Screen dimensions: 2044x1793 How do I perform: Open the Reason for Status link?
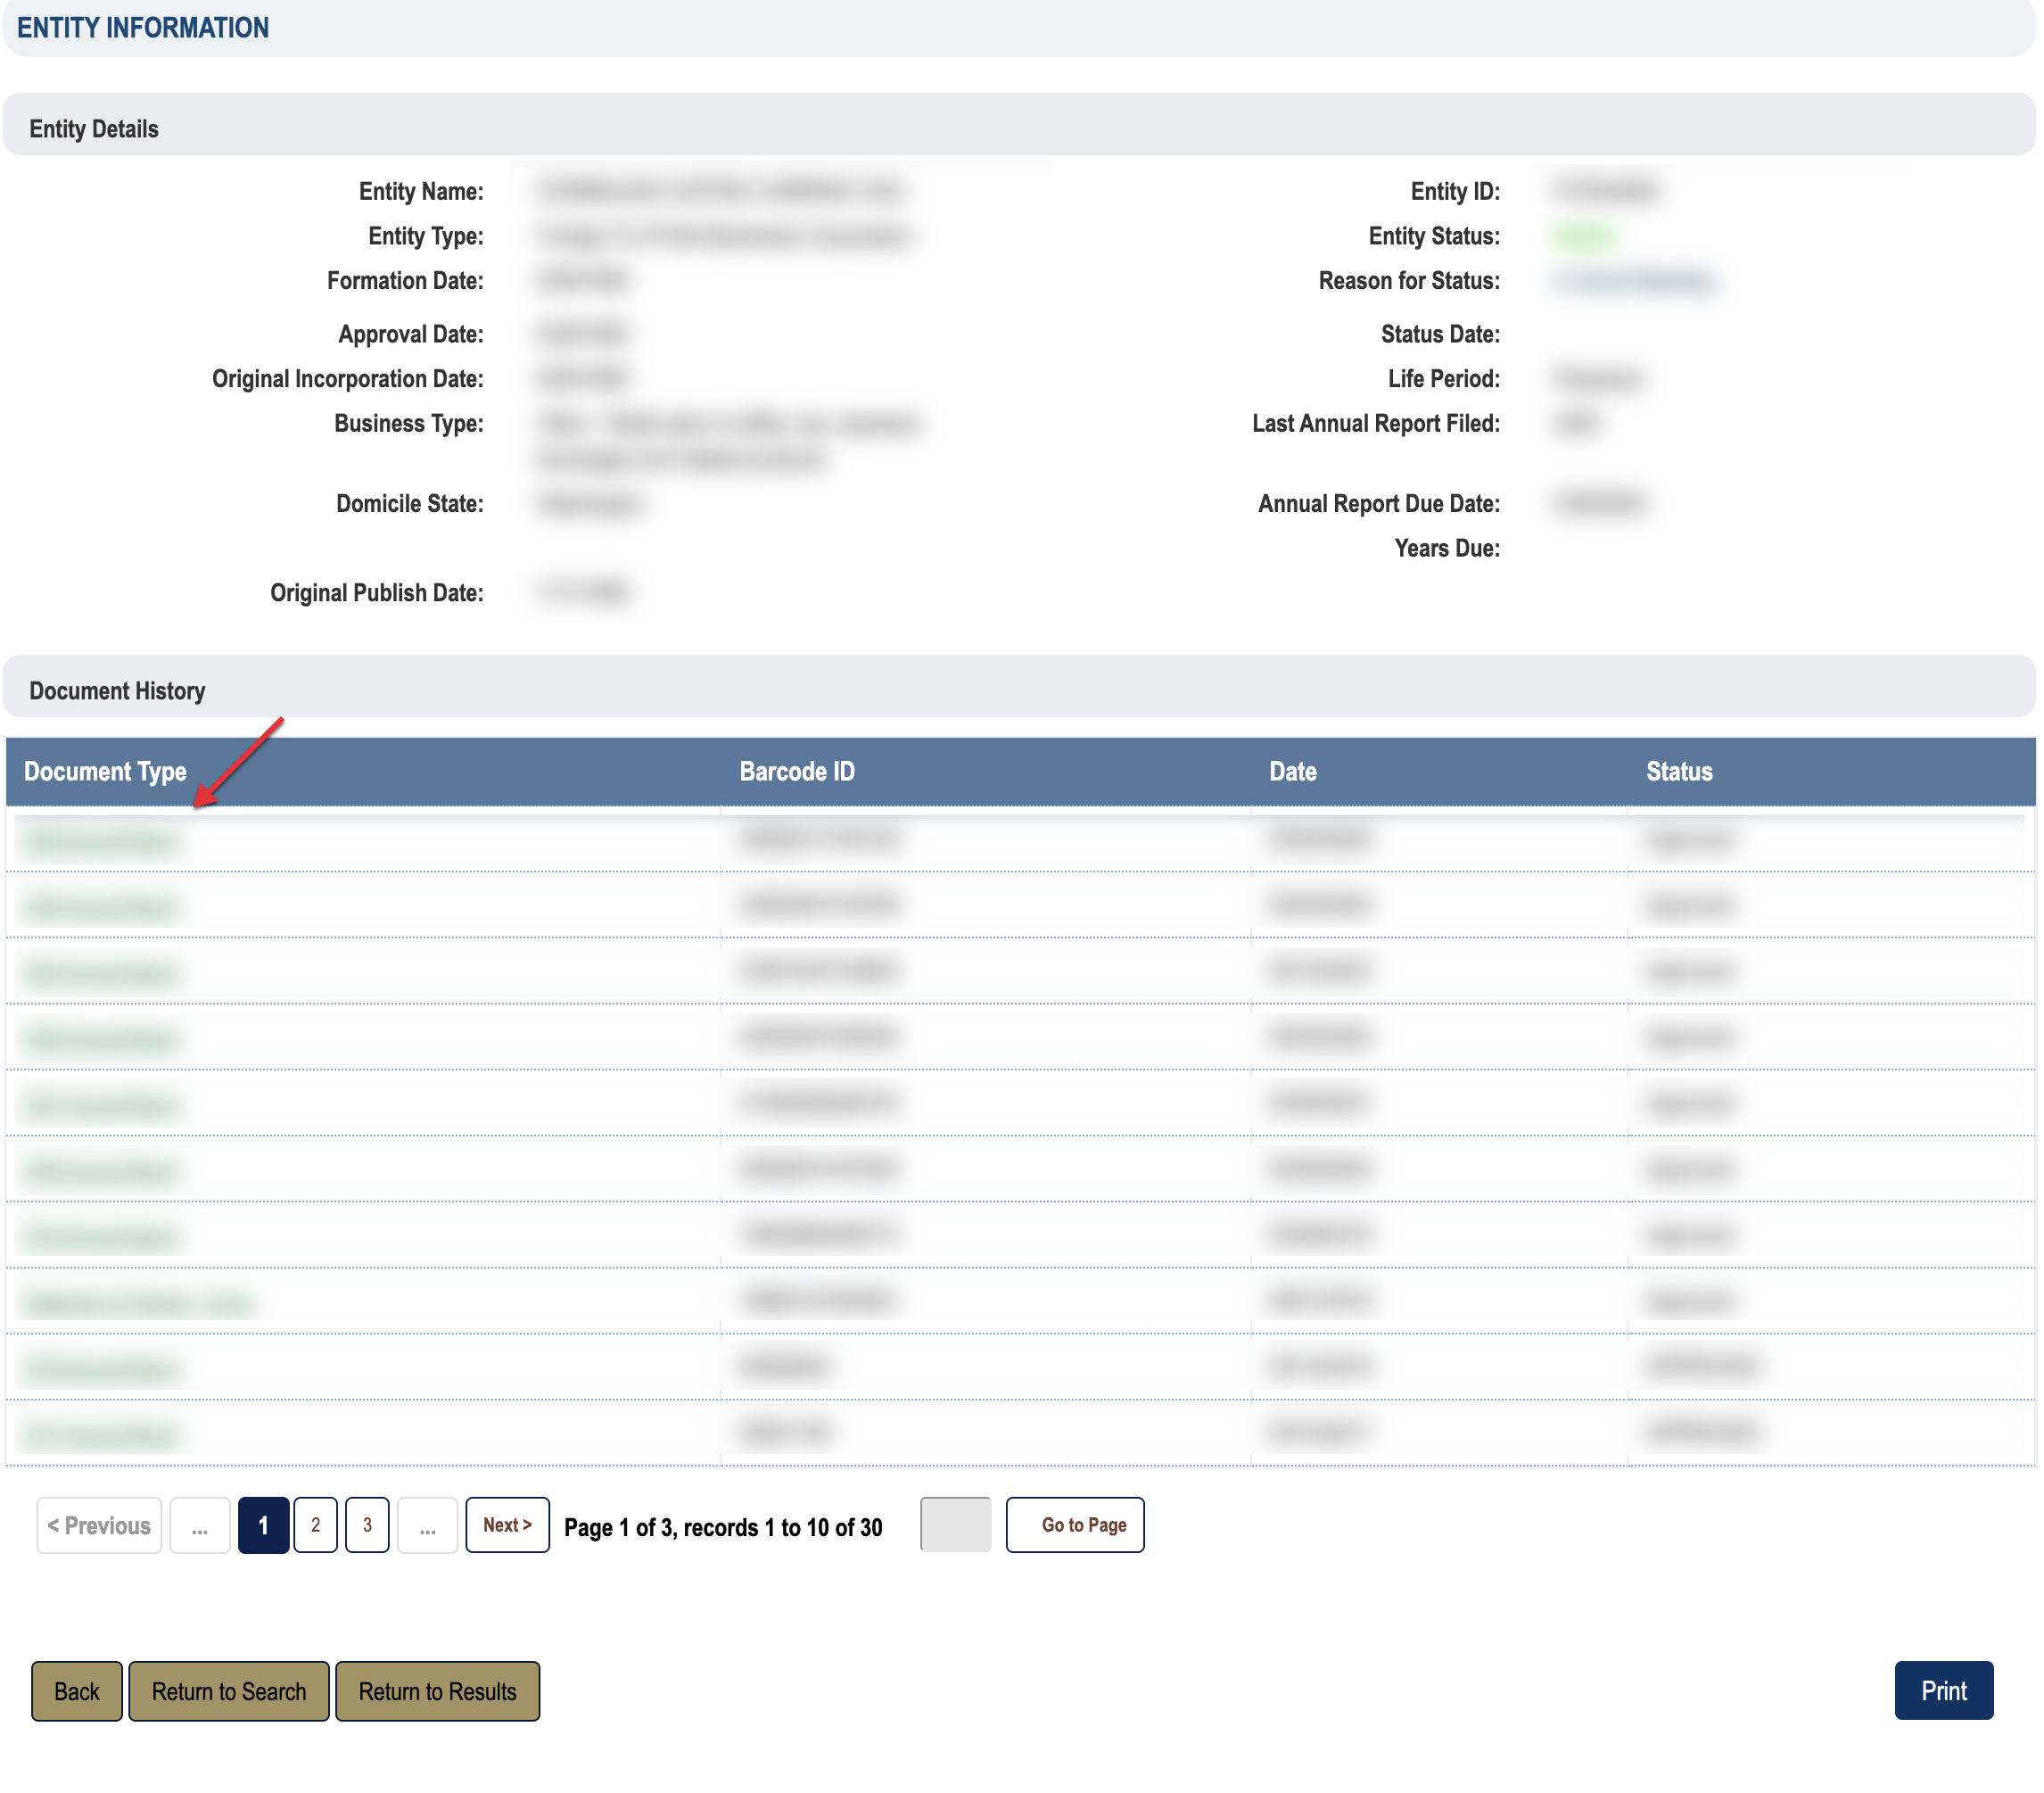click(x=1634, y=280)
